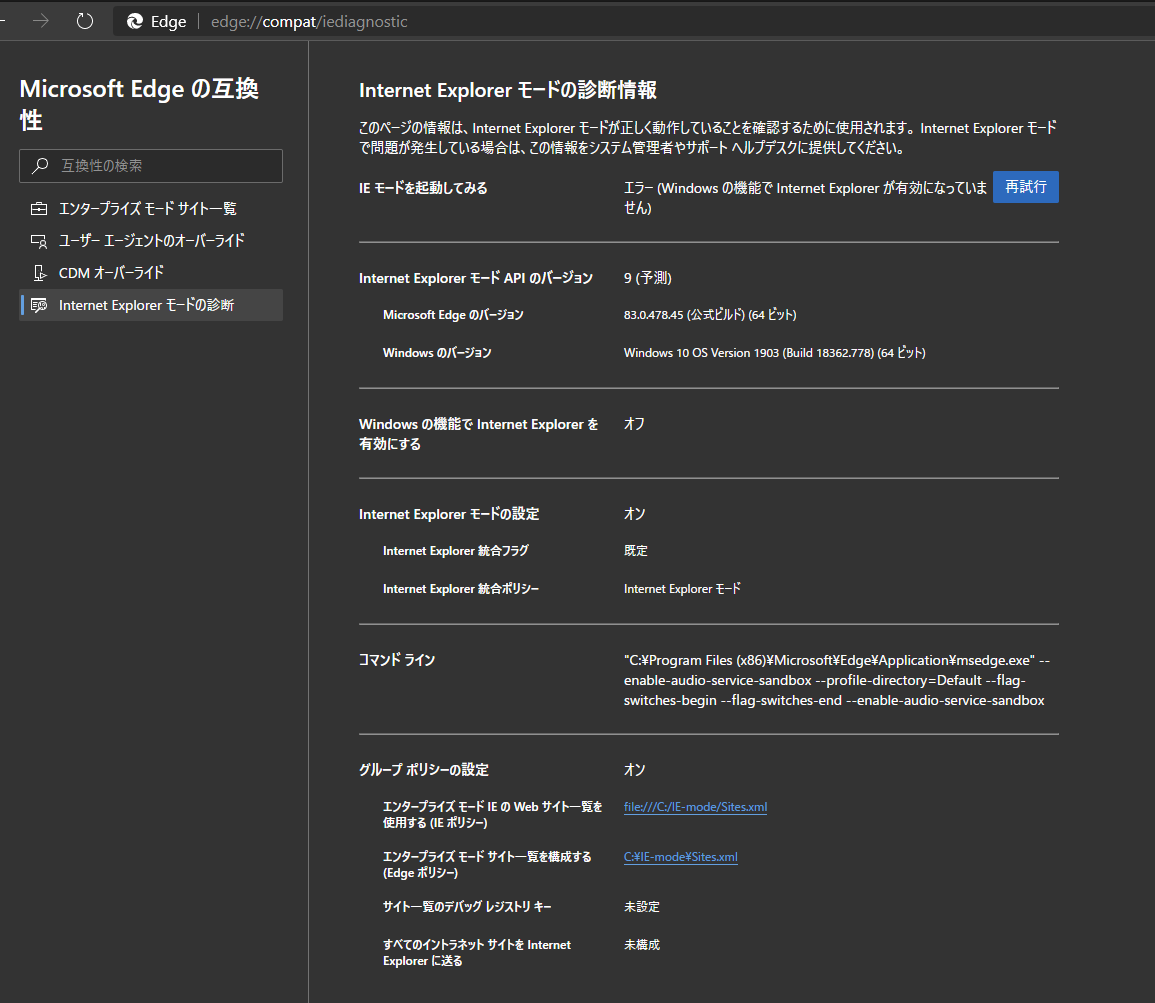
Task: Click the Internet Explorer モードの診断情報 heading
Action: coord(508,90)
